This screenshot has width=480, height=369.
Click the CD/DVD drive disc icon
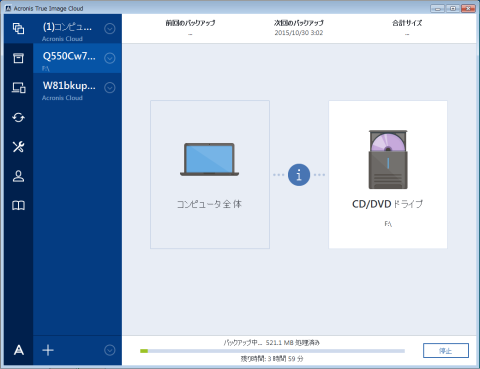(388, 160)
